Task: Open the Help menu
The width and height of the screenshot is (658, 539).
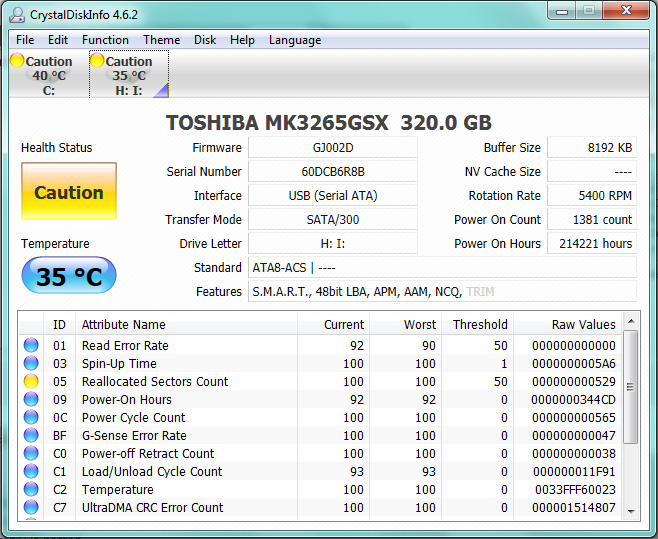Action: [x=242, y=40]
